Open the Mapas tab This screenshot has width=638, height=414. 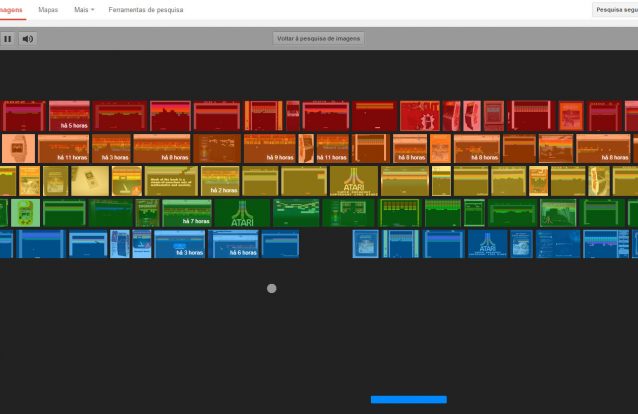[x=48, y=9]
